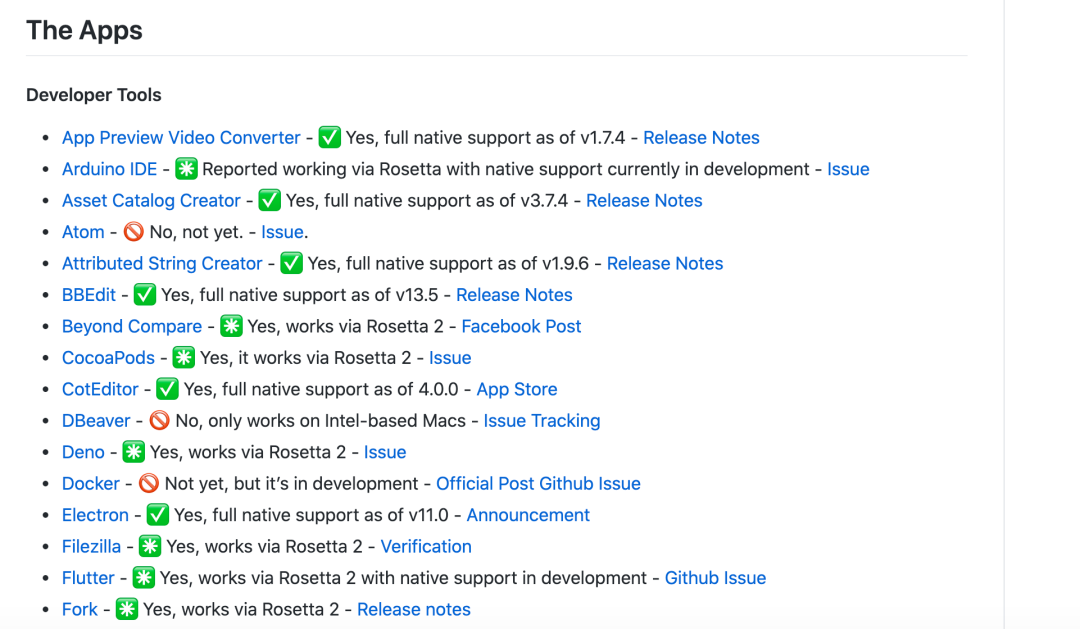Click green checkmark icon in BBEdit row
This screenshot has width=1080, height=629.
(x=145, y=295)
